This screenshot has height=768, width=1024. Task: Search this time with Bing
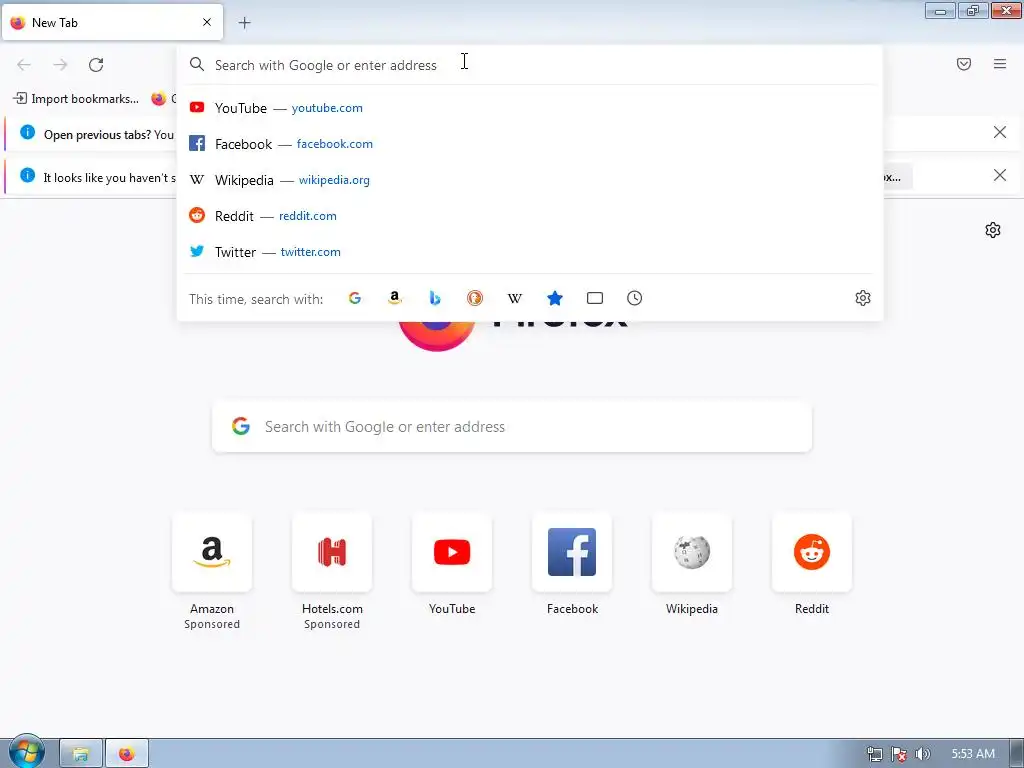(x=435, y=298)
